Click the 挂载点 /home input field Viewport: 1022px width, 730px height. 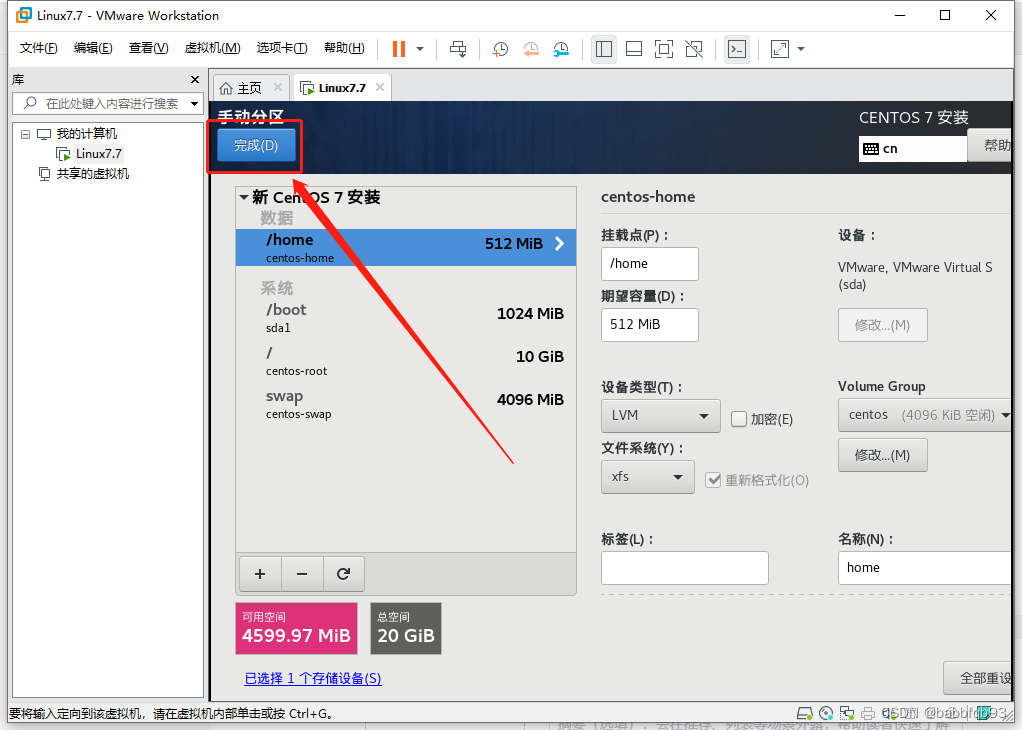649,264
